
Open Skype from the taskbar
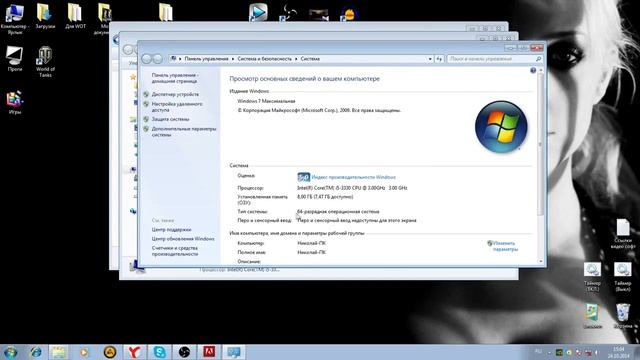tap(159, 352)
